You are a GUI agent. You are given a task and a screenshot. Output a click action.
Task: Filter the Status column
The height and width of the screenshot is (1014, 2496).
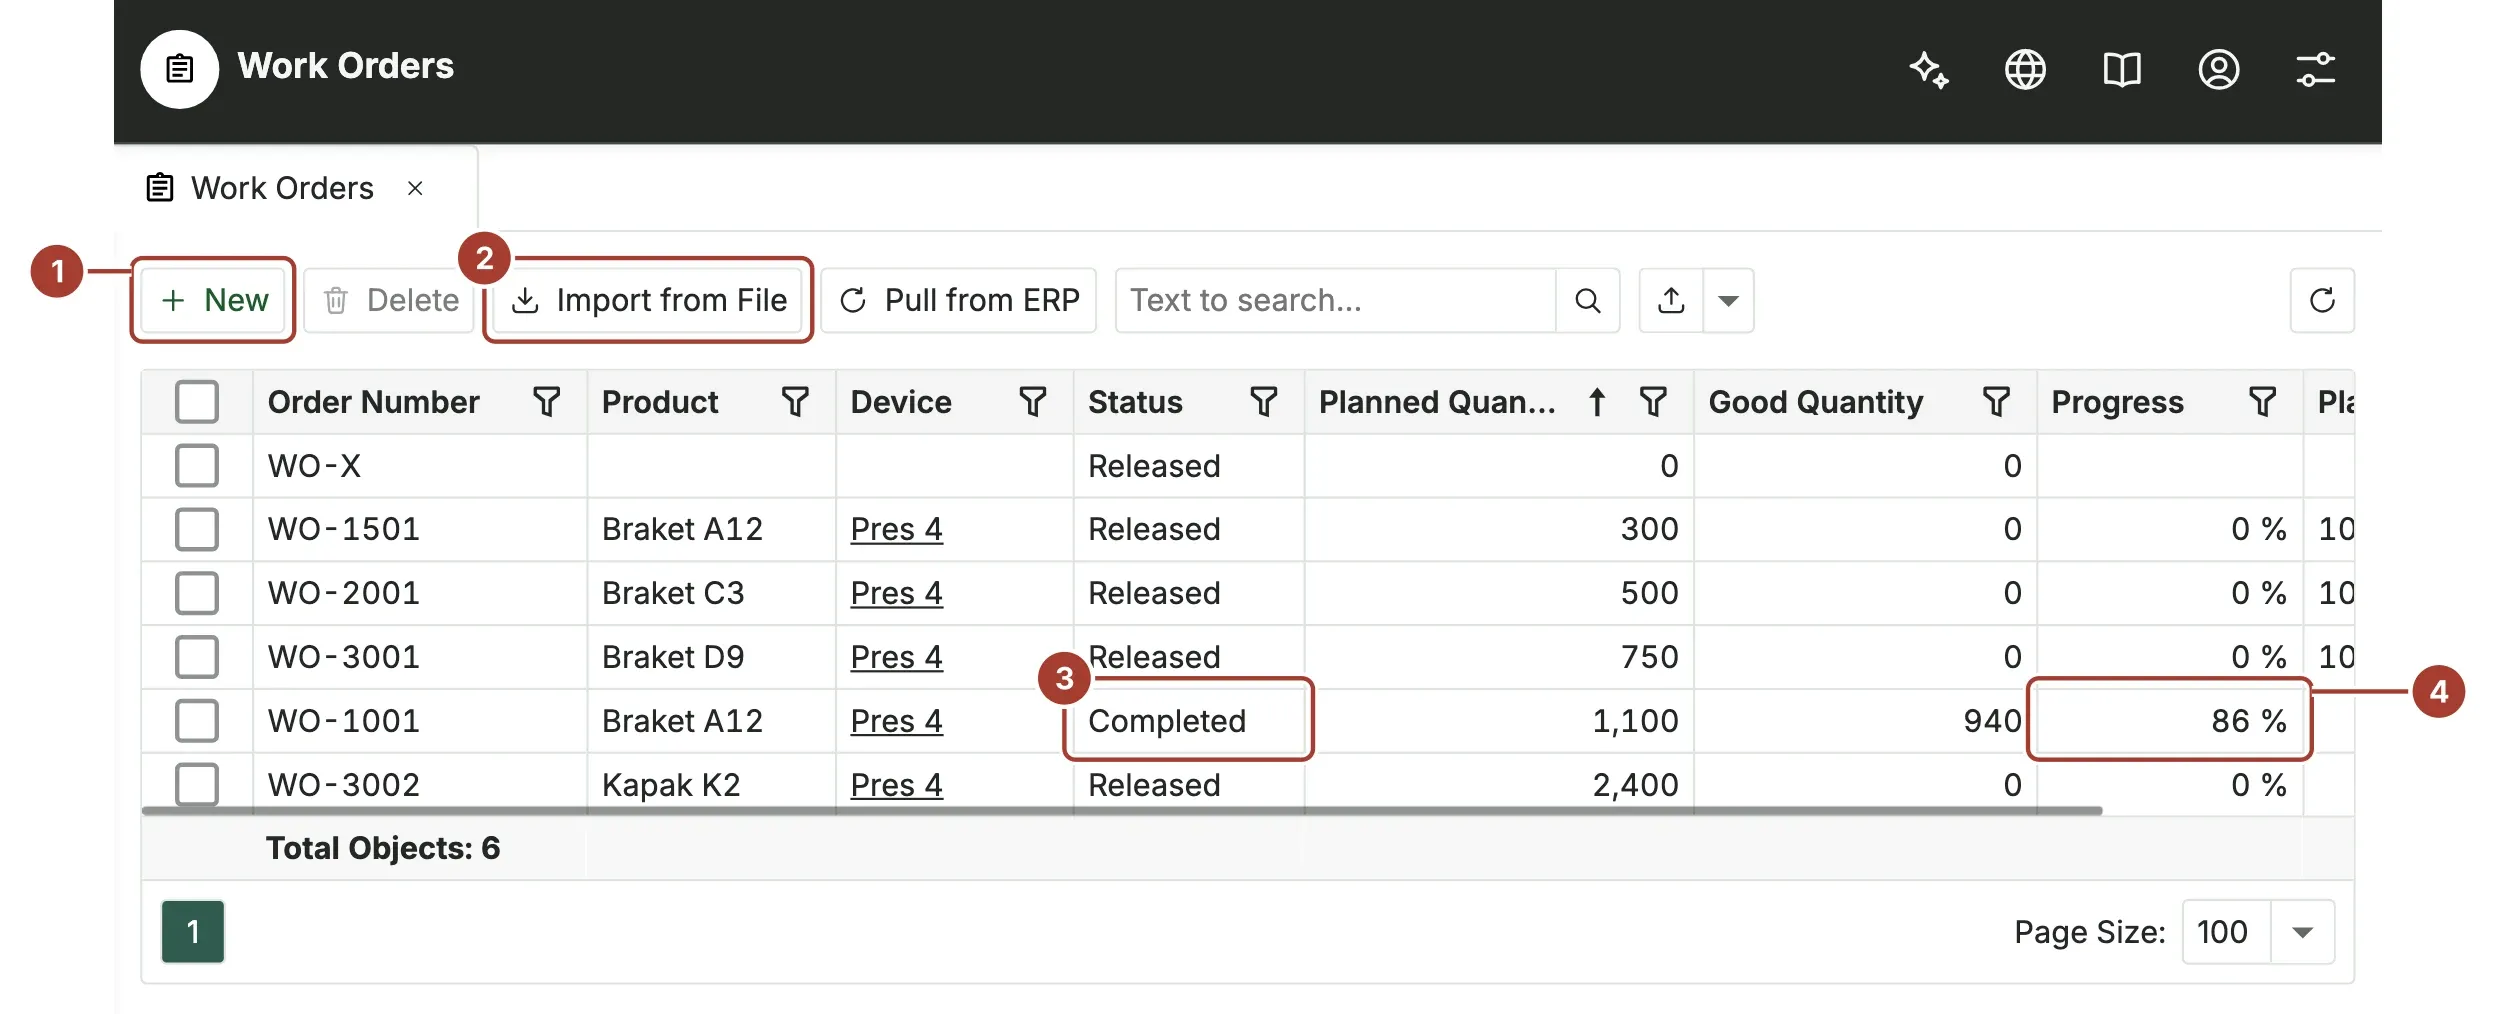tap(1264, 402)
